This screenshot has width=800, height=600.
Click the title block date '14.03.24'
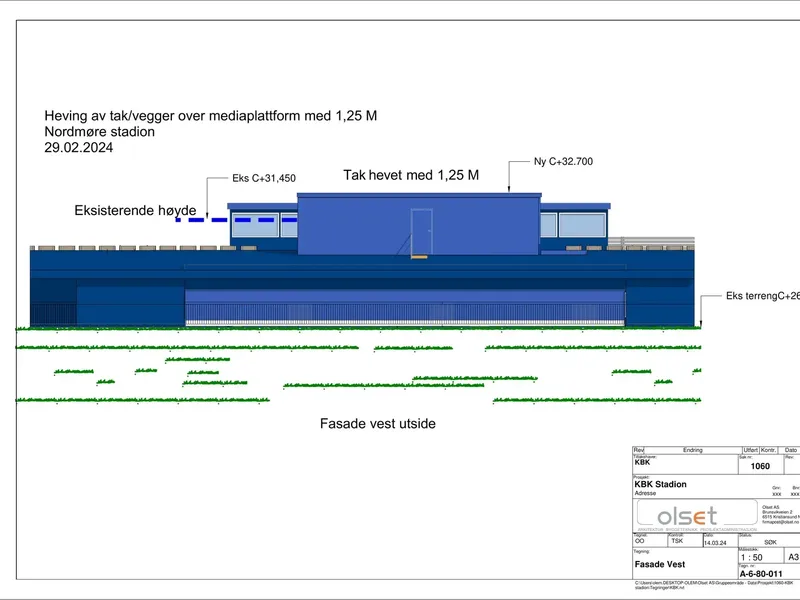715,543
